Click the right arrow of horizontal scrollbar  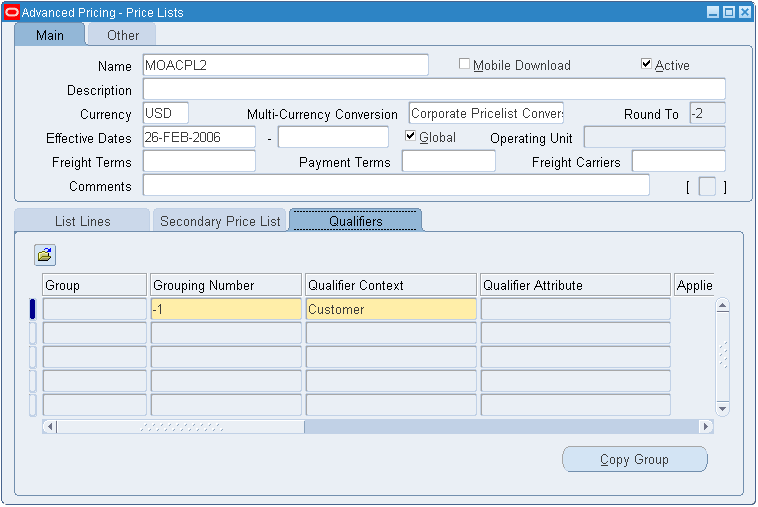click(x=706, y=427)
